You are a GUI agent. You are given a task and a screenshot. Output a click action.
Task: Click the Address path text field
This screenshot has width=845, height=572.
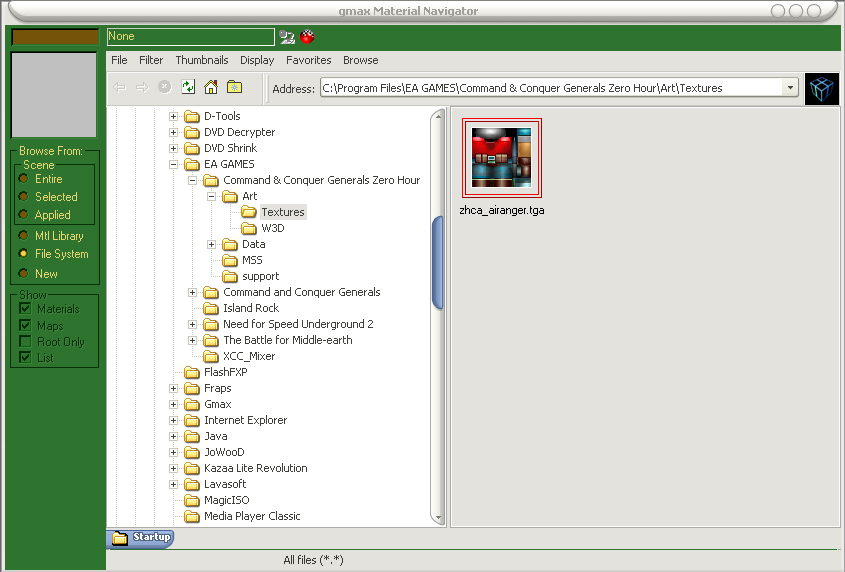click(551, 87)
